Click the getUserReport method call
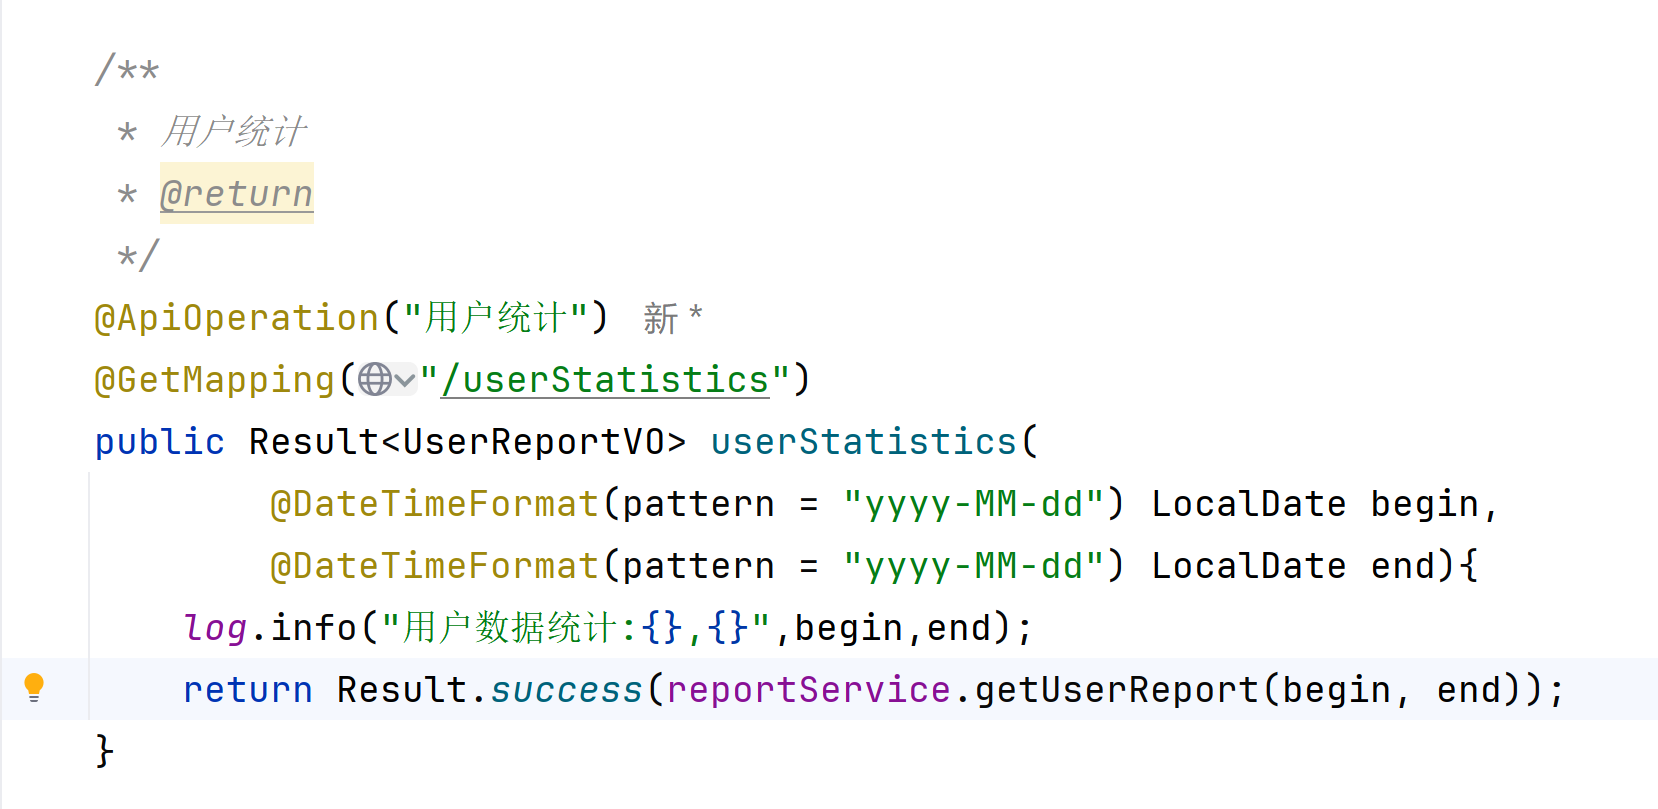 (1117, 690)
